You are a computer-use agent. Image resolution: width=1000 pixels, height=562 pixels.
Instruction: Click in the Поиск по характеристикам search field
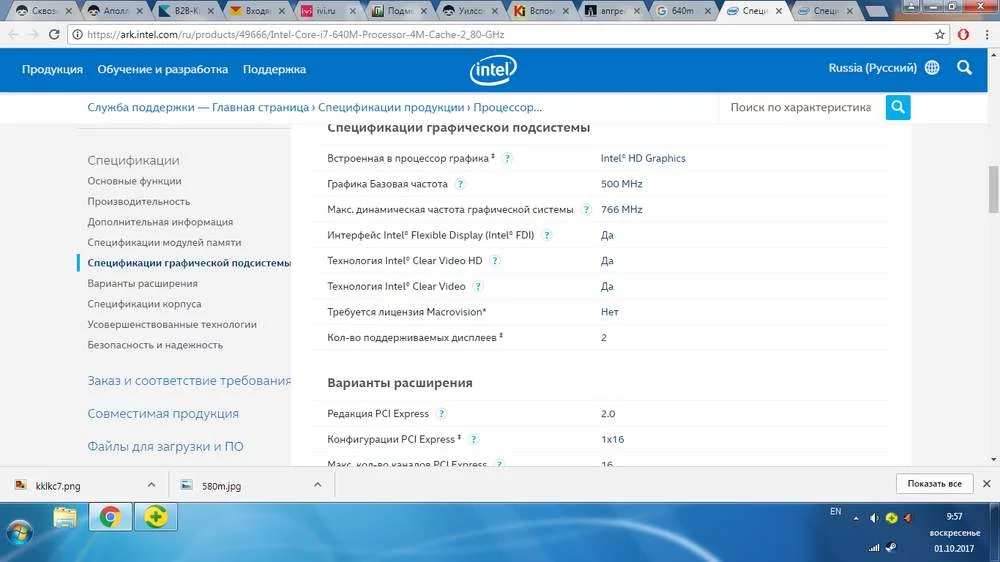click(x=800, y=107)
